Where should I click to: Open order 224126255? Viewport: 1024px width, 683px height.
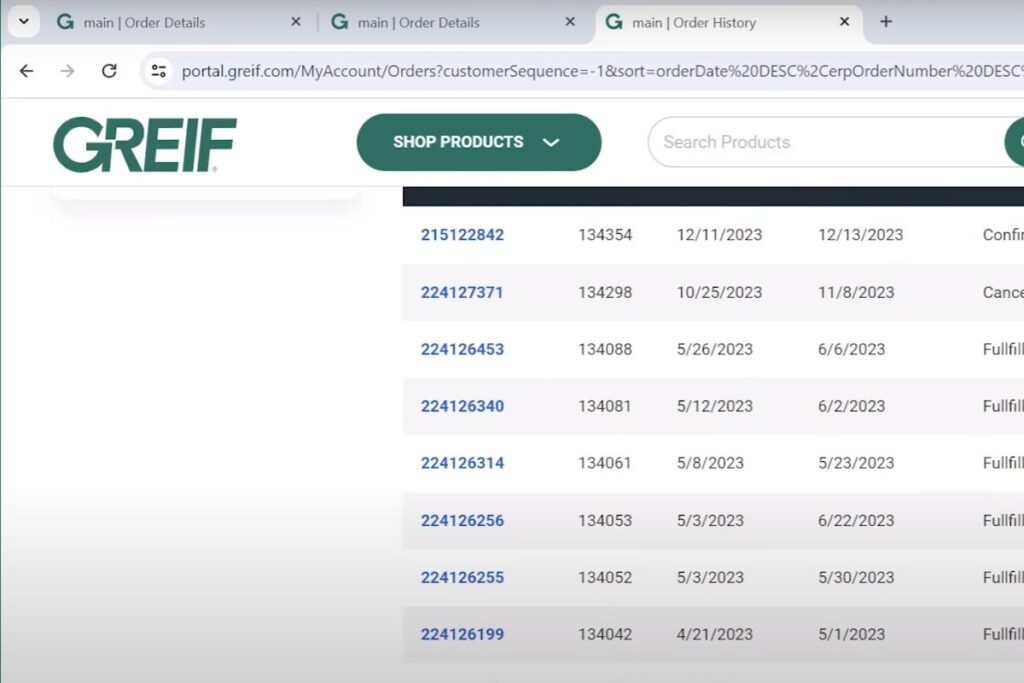(462, 577)
